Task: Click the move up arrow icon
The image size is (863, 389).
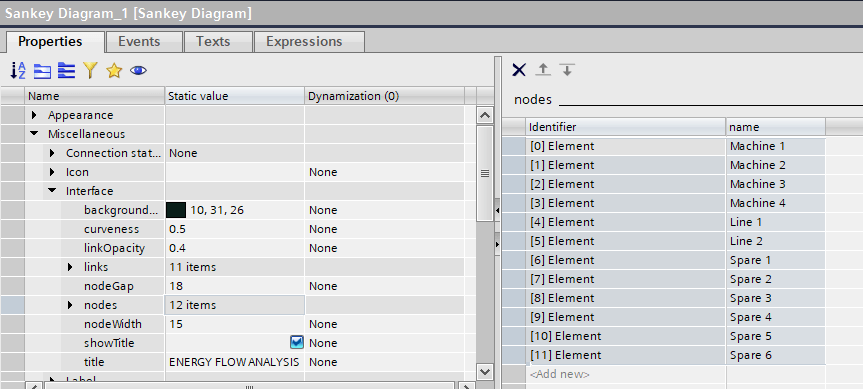Action: click(543, 70)
